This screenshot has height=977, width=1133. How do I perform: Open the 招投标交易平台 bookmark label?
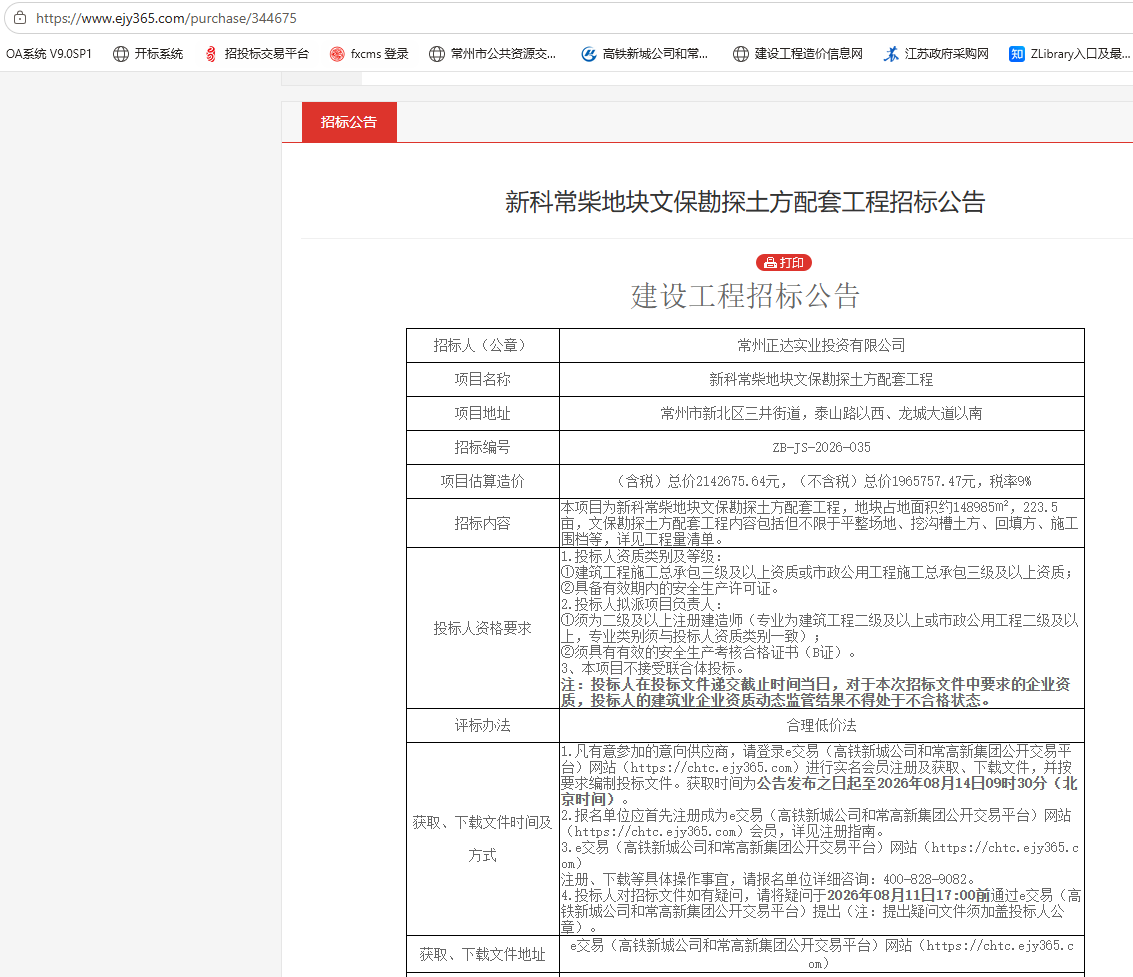click(x=267, y=53)
